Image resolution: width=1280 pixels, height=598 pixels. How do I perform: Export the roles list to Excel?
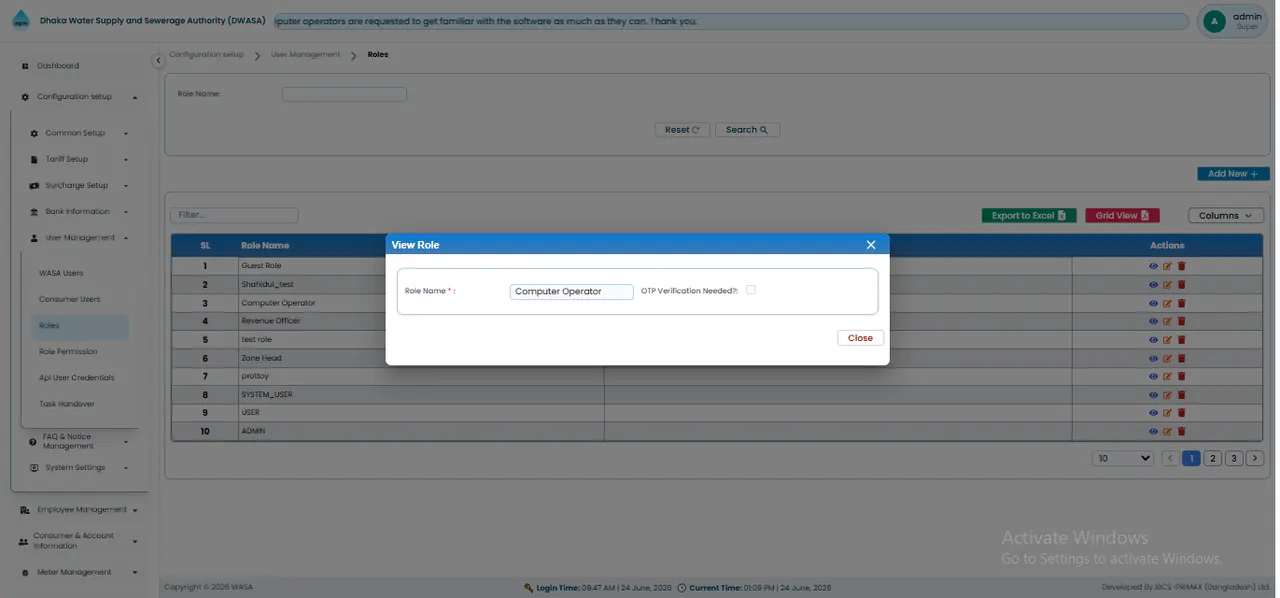[1029, 215]
